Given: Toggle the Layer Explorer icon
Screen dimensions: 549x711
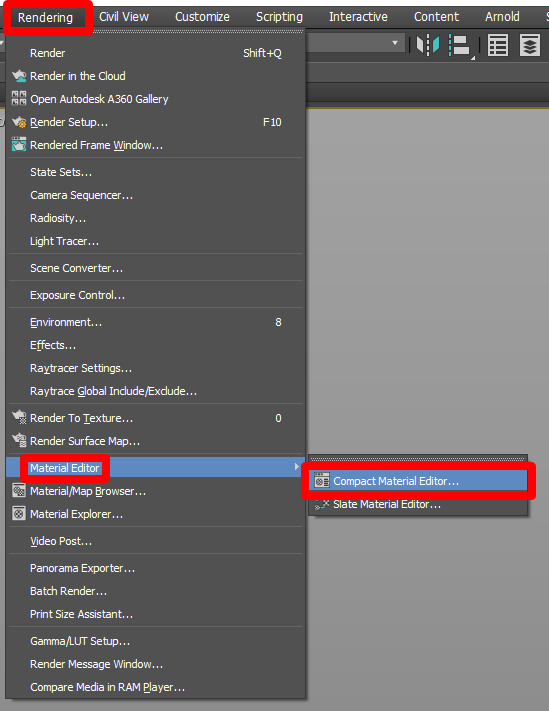Looking at the screenshot, I should (x=530, y=45).
